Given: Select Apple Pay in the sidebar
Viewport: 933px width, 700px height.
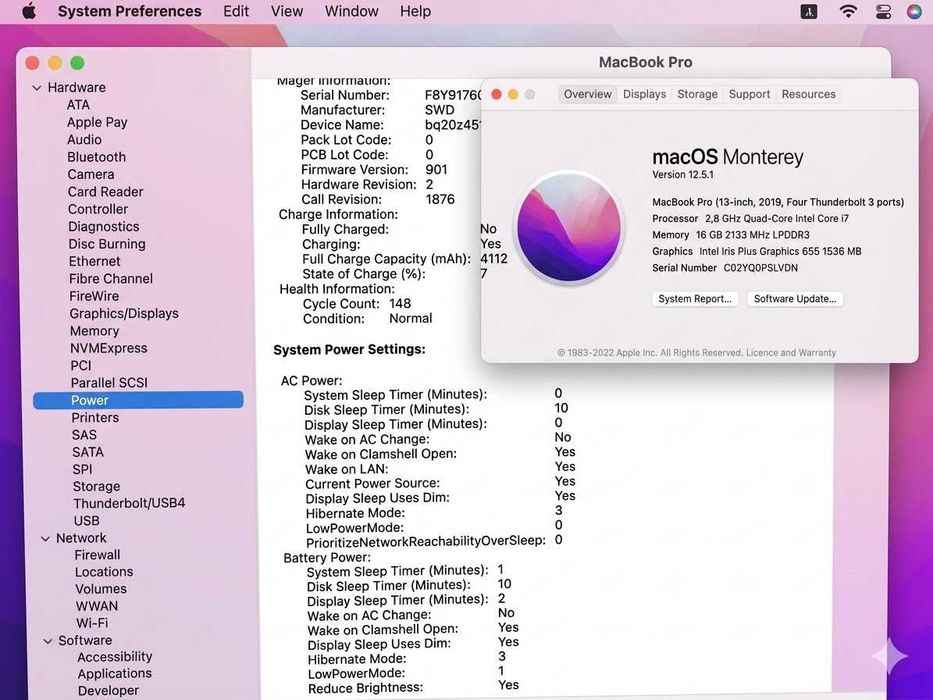Looking at the screenshot, I should tap(97, 123).
